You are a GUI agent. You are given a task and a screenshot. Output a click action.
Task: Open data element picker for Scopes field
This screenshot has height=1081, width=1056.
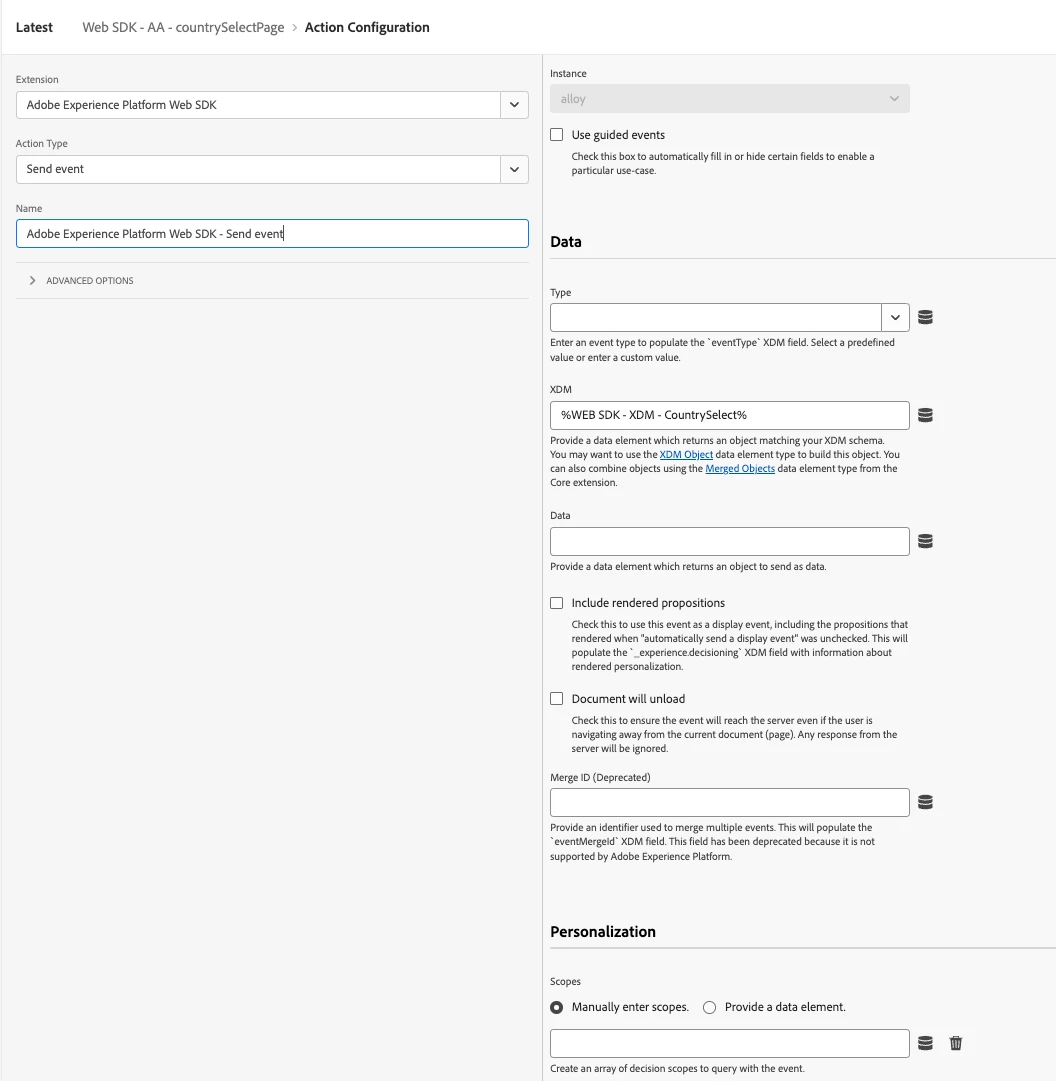click(925, 1043)
